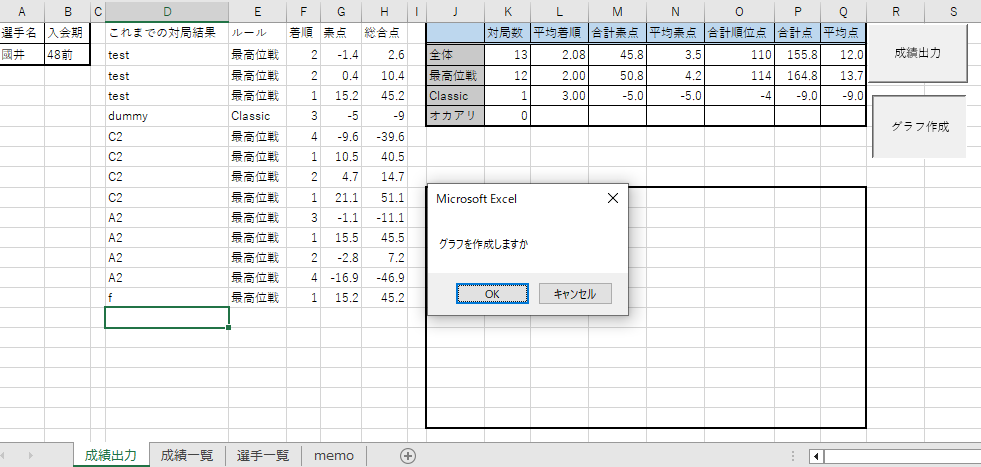
Task: Click the empty selected cell below f
Action: 166,317
